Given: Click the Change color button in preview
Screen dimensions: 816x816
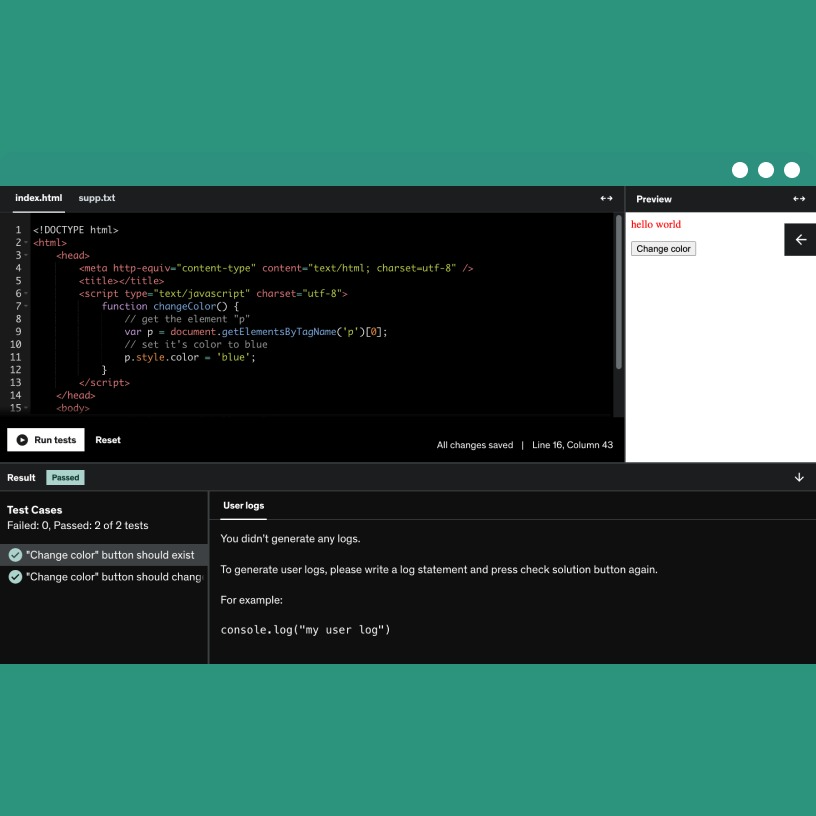Looking at the screenshot, I should (x=663, y=249).
